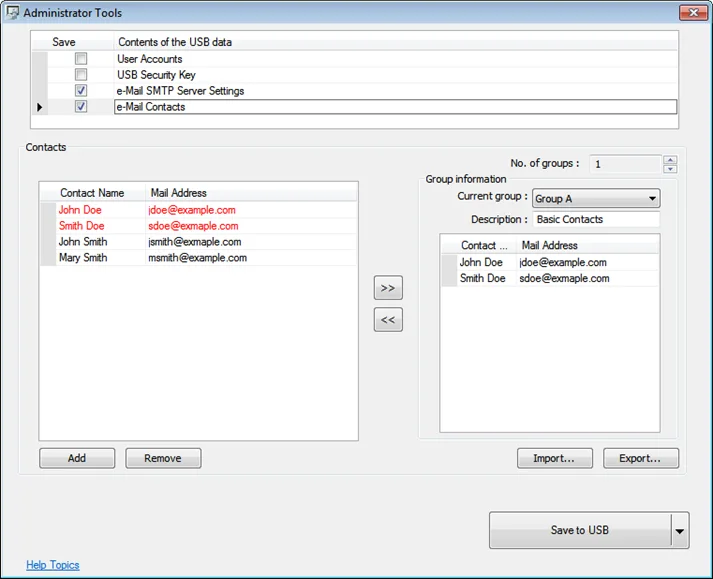The height and width of the screenshot is (579, 713).
Task: Click row selector beside John Smith
Action: pyautogui.click(x=48, y=242)
